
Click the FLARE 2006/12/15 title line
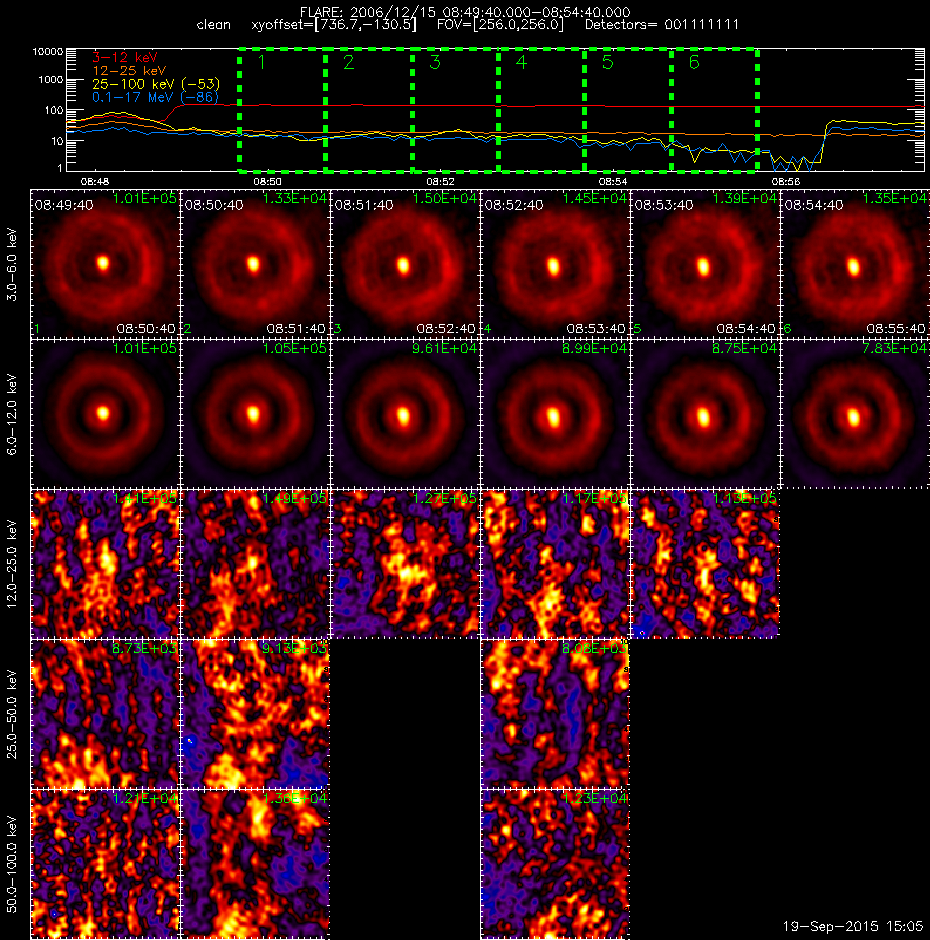(x=465, y=12)
